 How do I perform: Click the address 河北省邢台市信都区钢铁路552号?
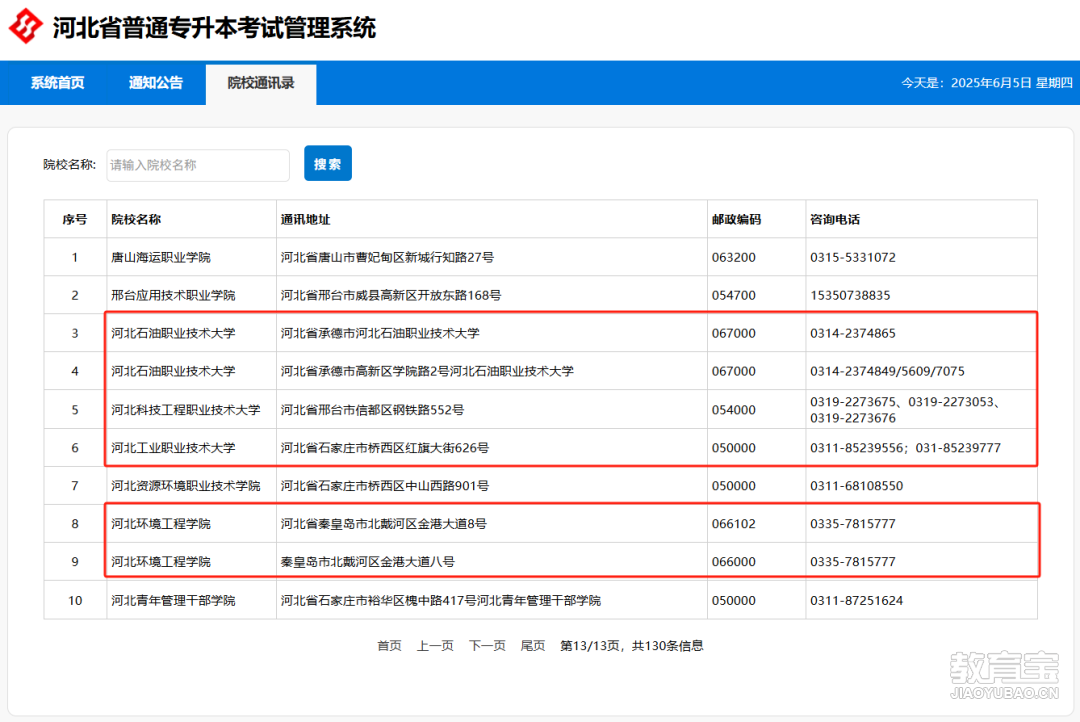[372, 409]
